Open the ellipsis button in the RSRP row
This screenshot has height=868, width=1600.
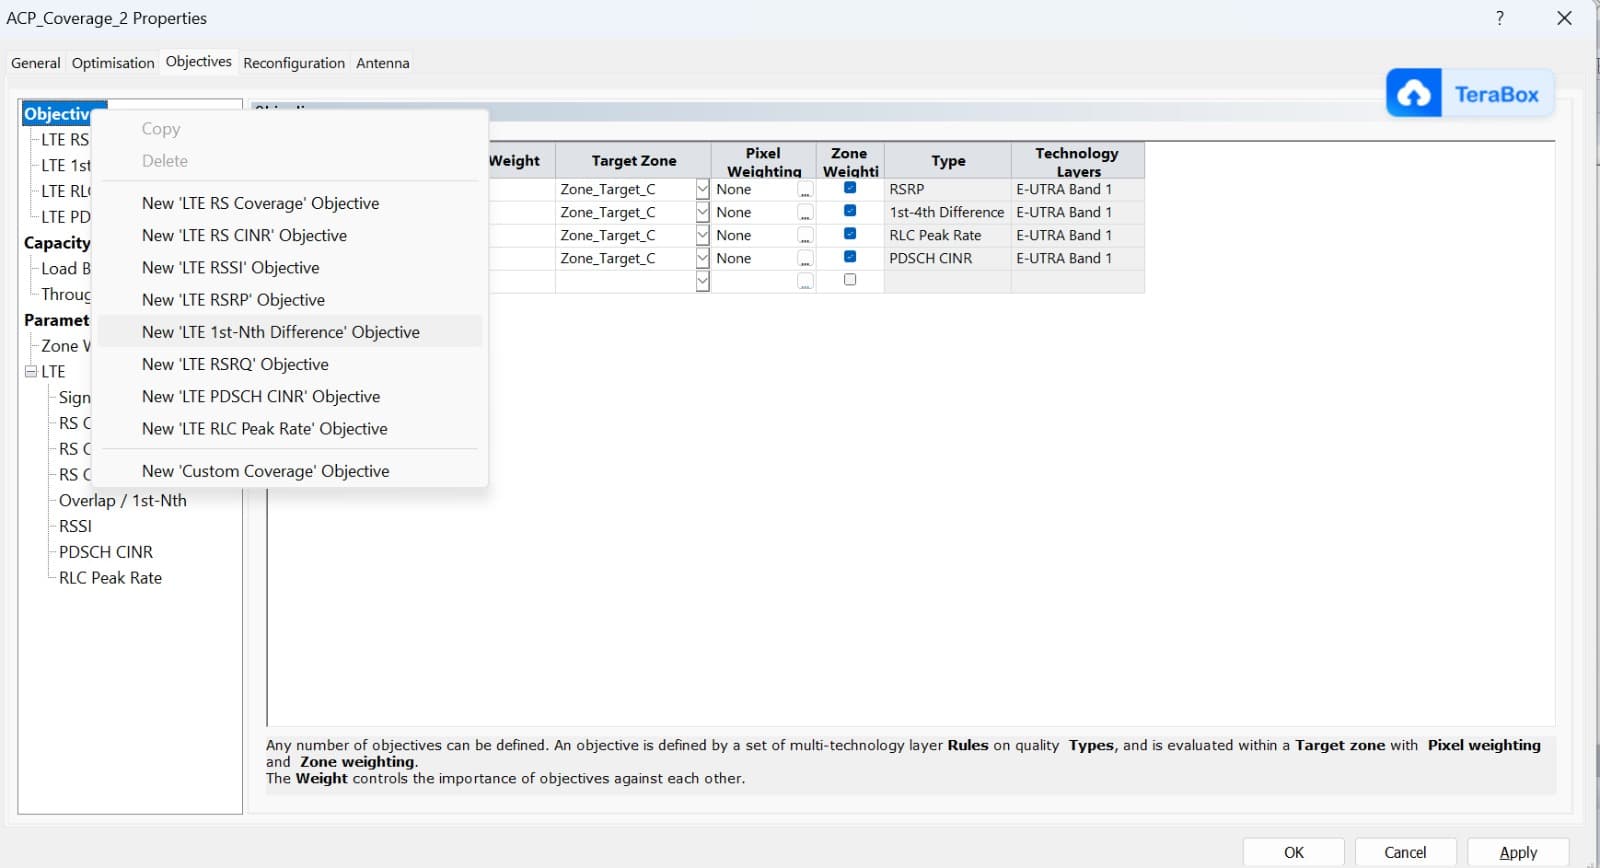(805, 190)
